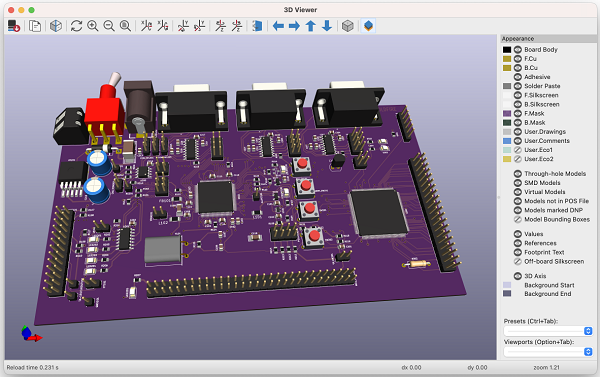The image size is (600, 377).
Task: Show Off-board Silkscreen
Action: pos(518,261)
